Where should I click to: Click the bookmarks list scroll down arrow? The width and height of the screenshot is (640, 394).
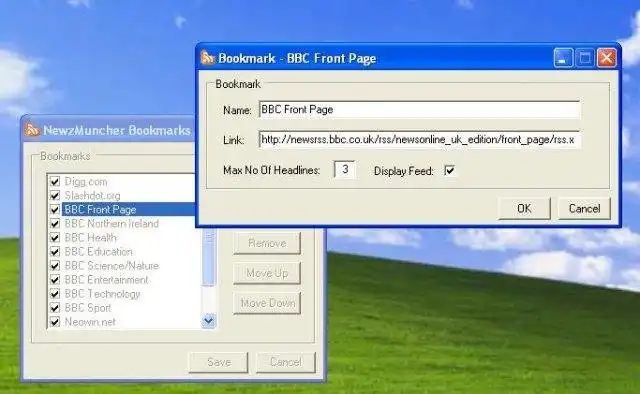209,321
